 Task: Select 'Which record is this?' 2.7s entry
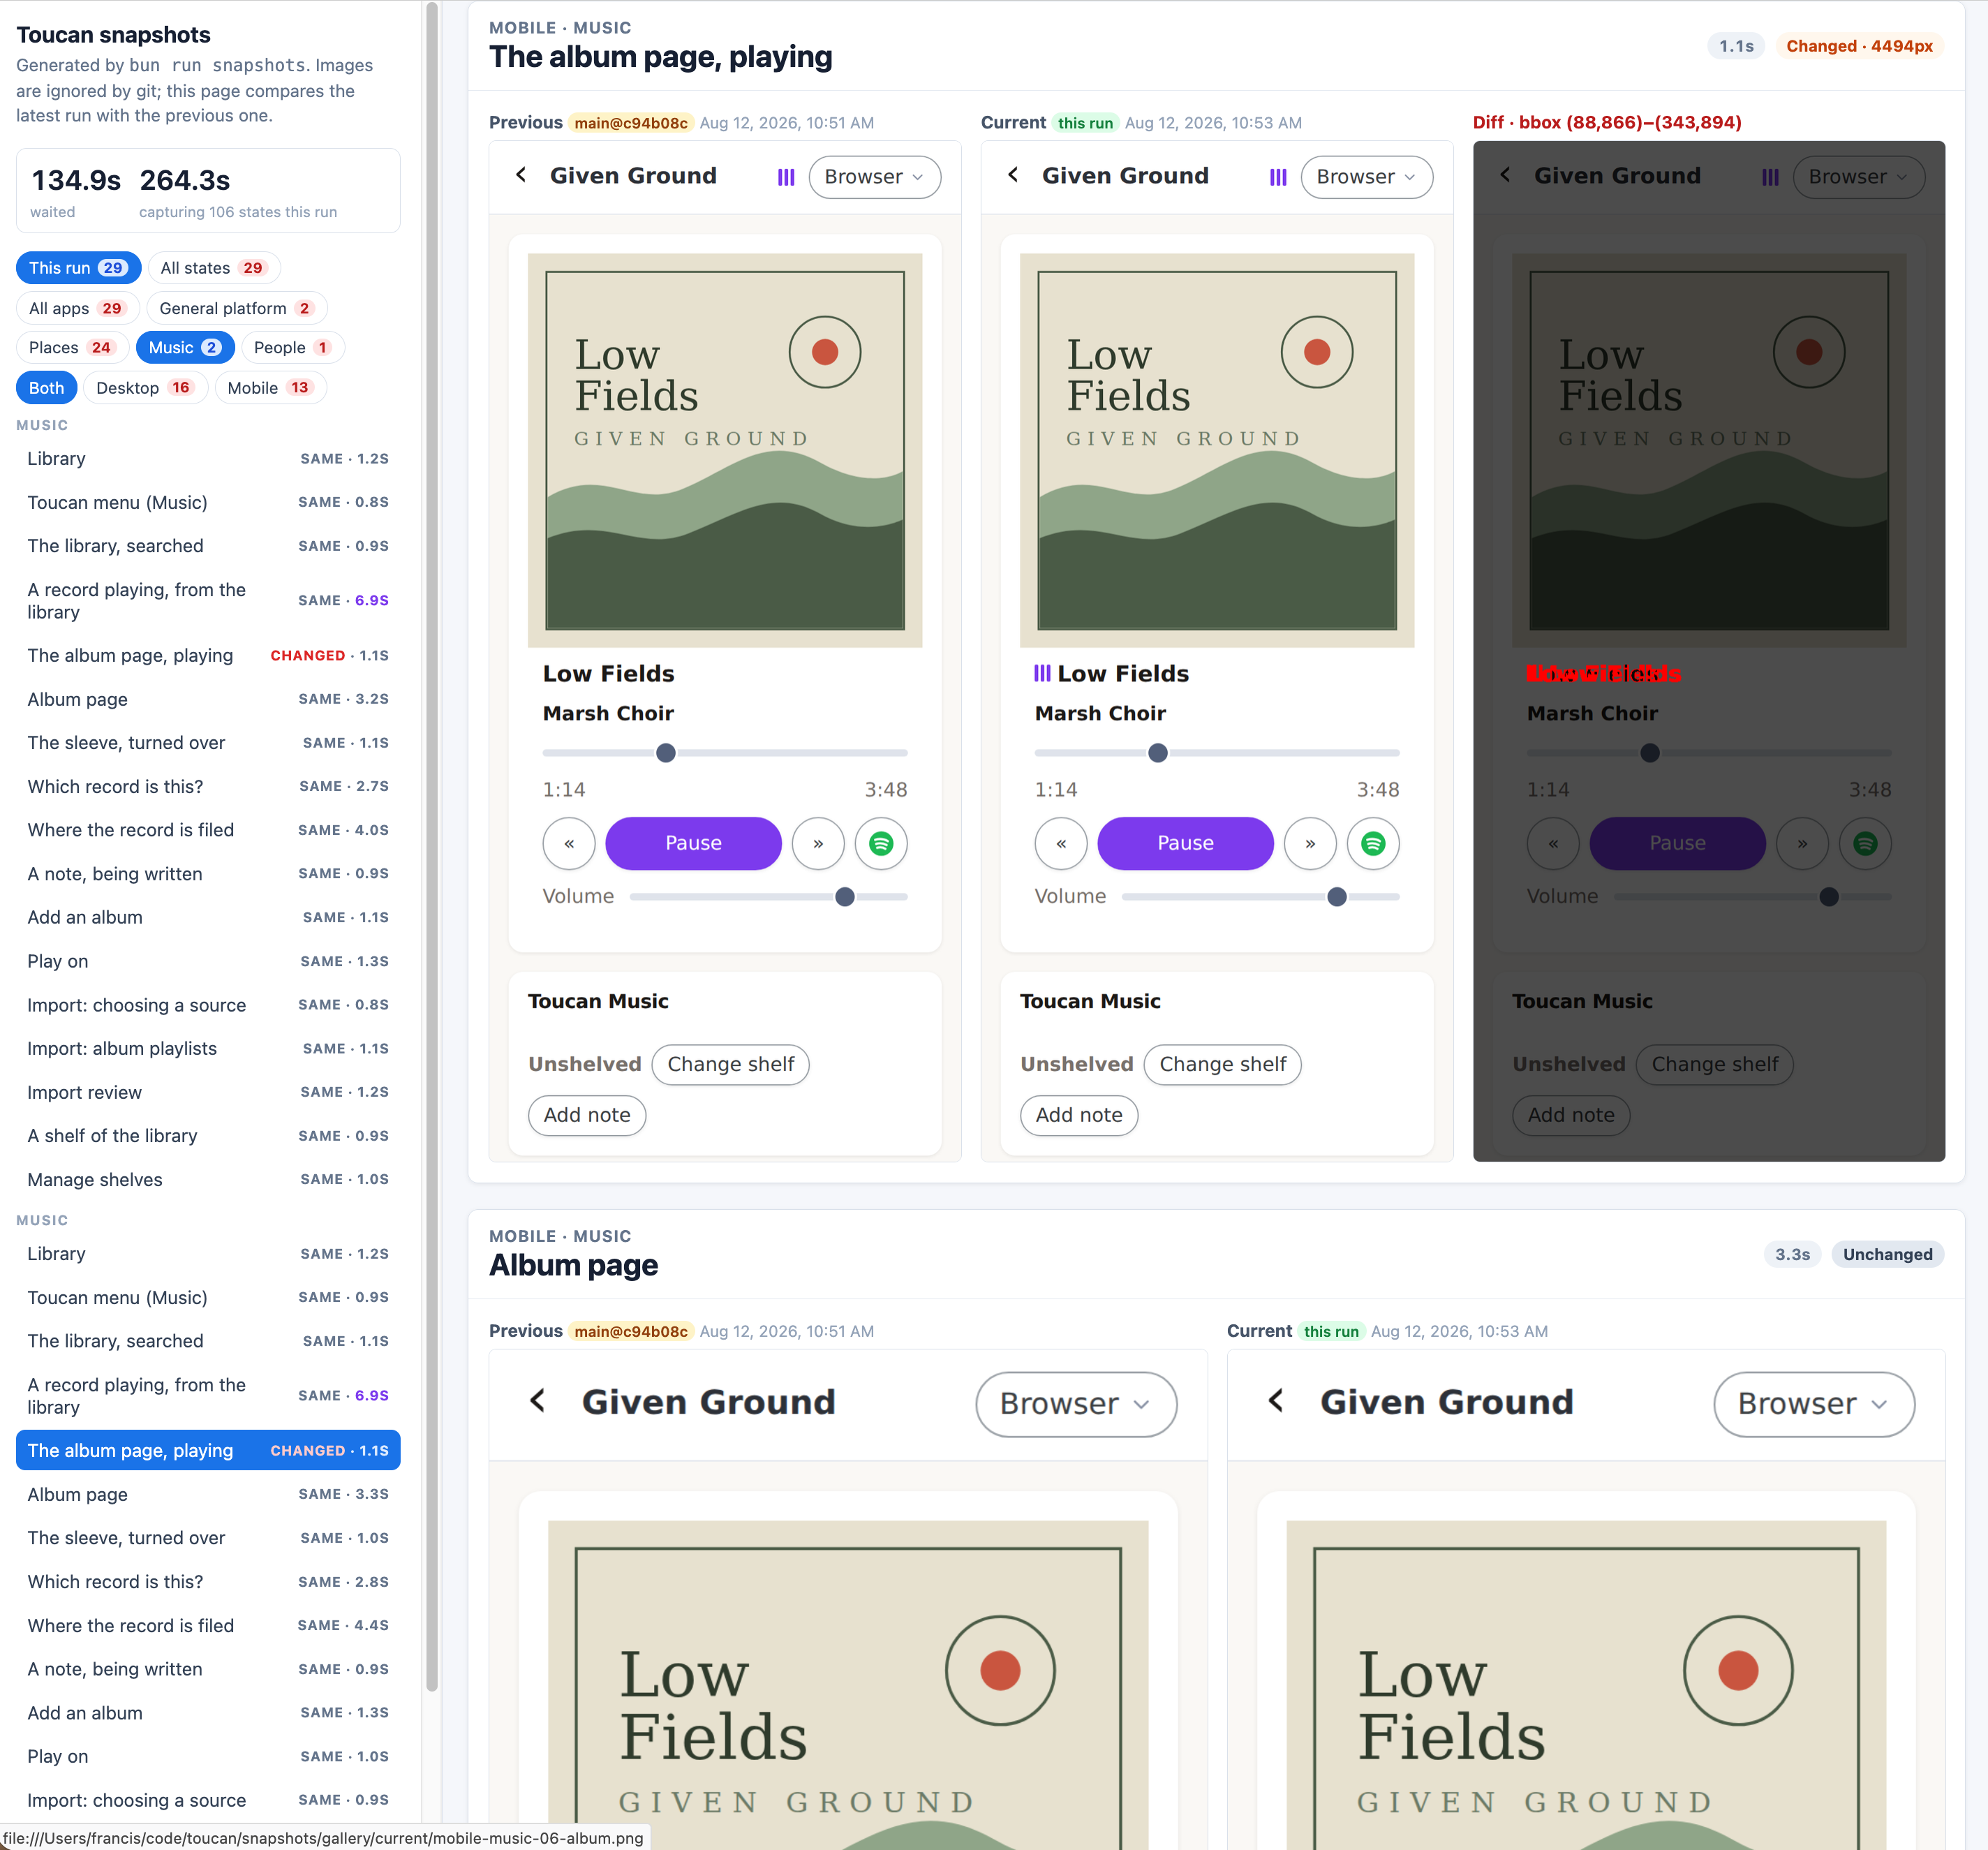click(x=208, y=786)
